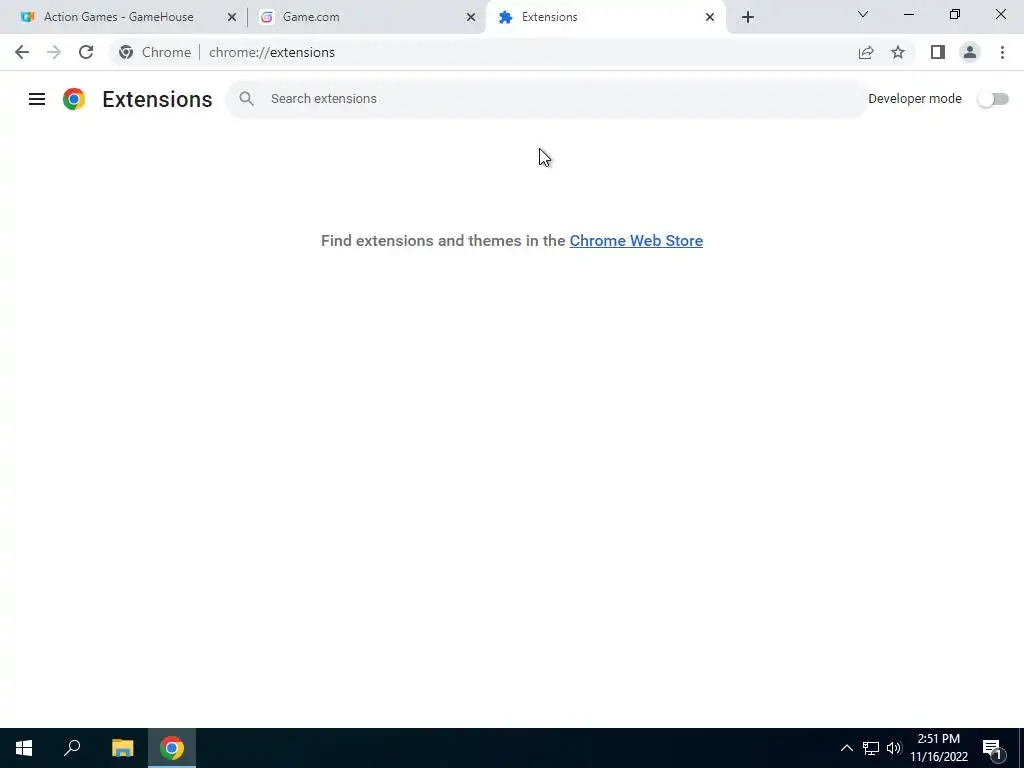Screen dimensions: 1024x768
Task: Click the Extensions page heading
Action: pyautogui.click(x=157, y=99)
